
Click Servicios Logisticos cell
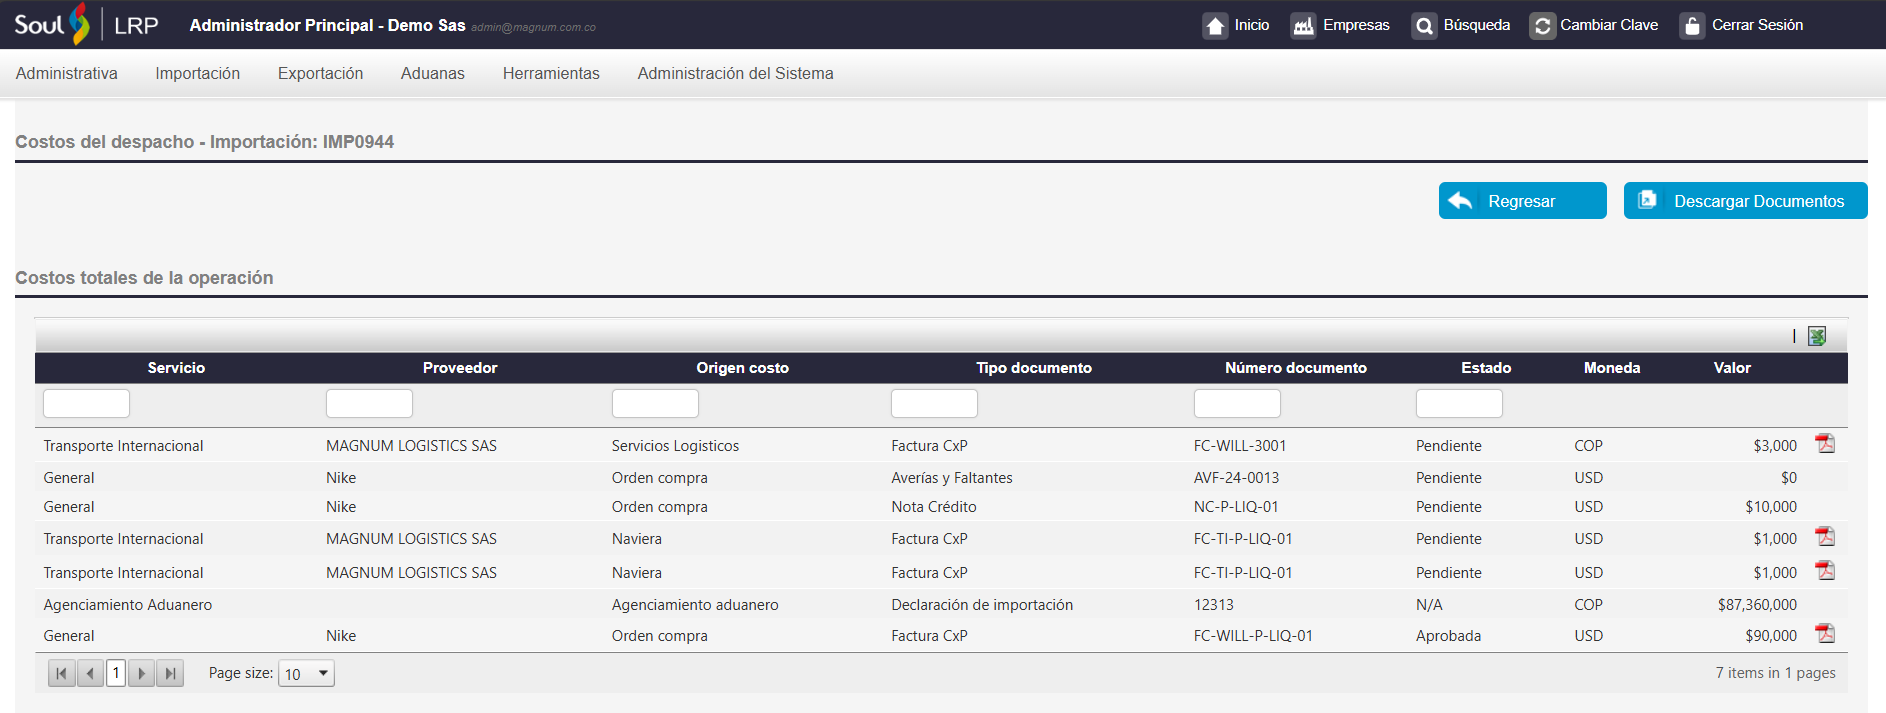675,446
